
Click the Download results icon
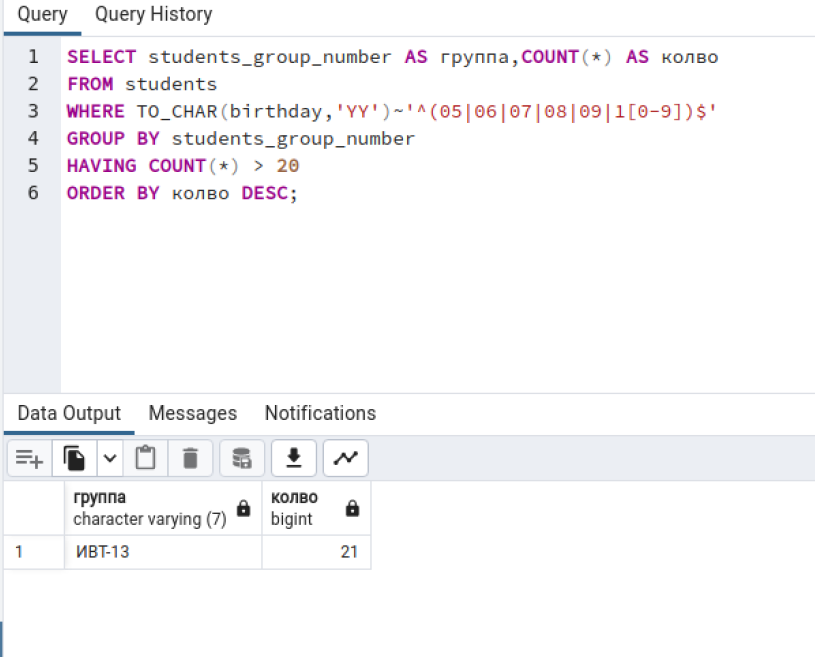pyautogui.click(x=294, y=458)
